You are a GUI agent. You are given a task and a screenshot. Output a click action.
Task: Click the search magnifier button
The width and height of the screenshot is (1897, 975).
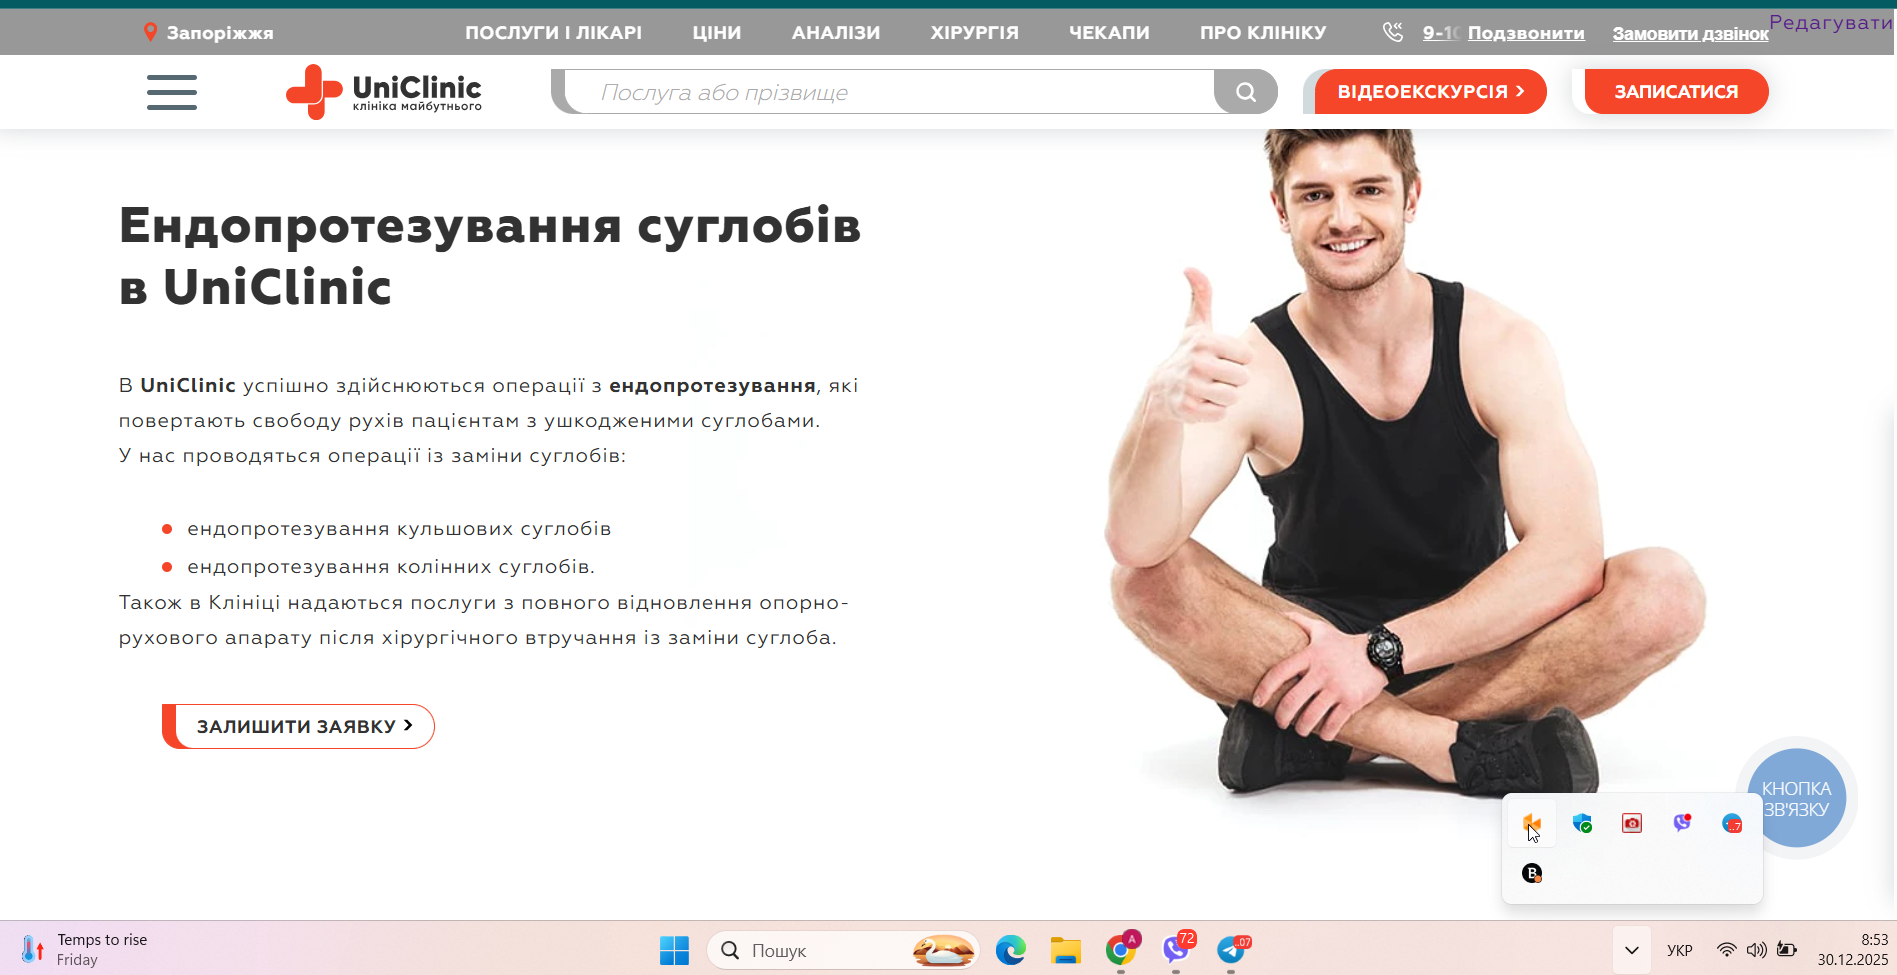(x=1246, y=92)
